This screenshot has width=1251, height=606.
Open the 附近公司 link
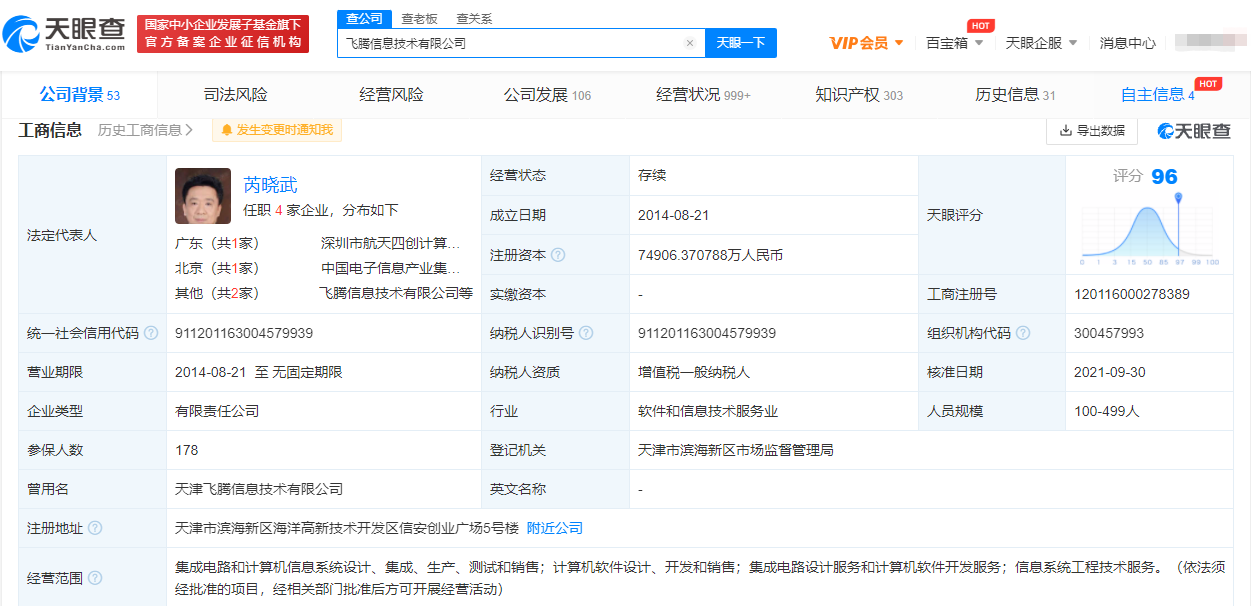click(554, 528)
